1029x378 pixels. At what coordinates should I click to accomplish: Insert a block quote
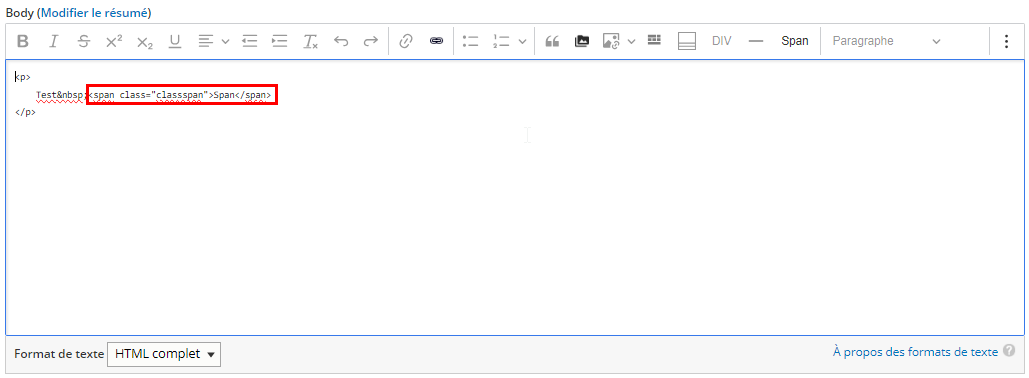click(x=552, y=41)
